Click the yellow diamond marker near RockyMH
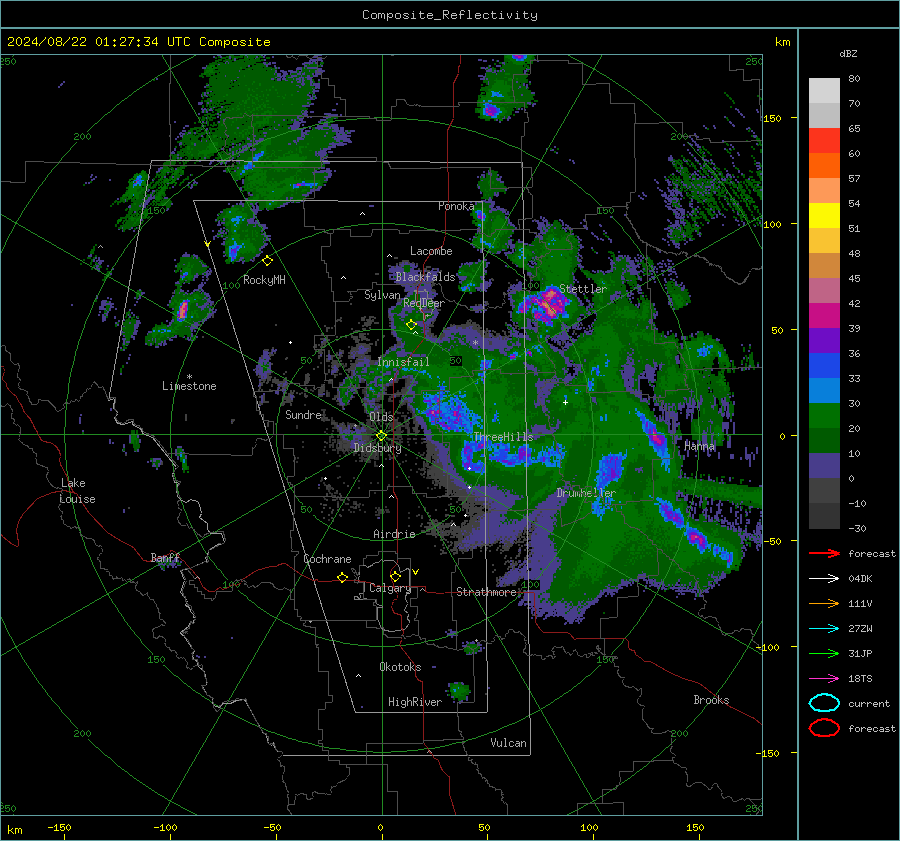The height and width of the screenshot is (841, 900). click(267, 261)
